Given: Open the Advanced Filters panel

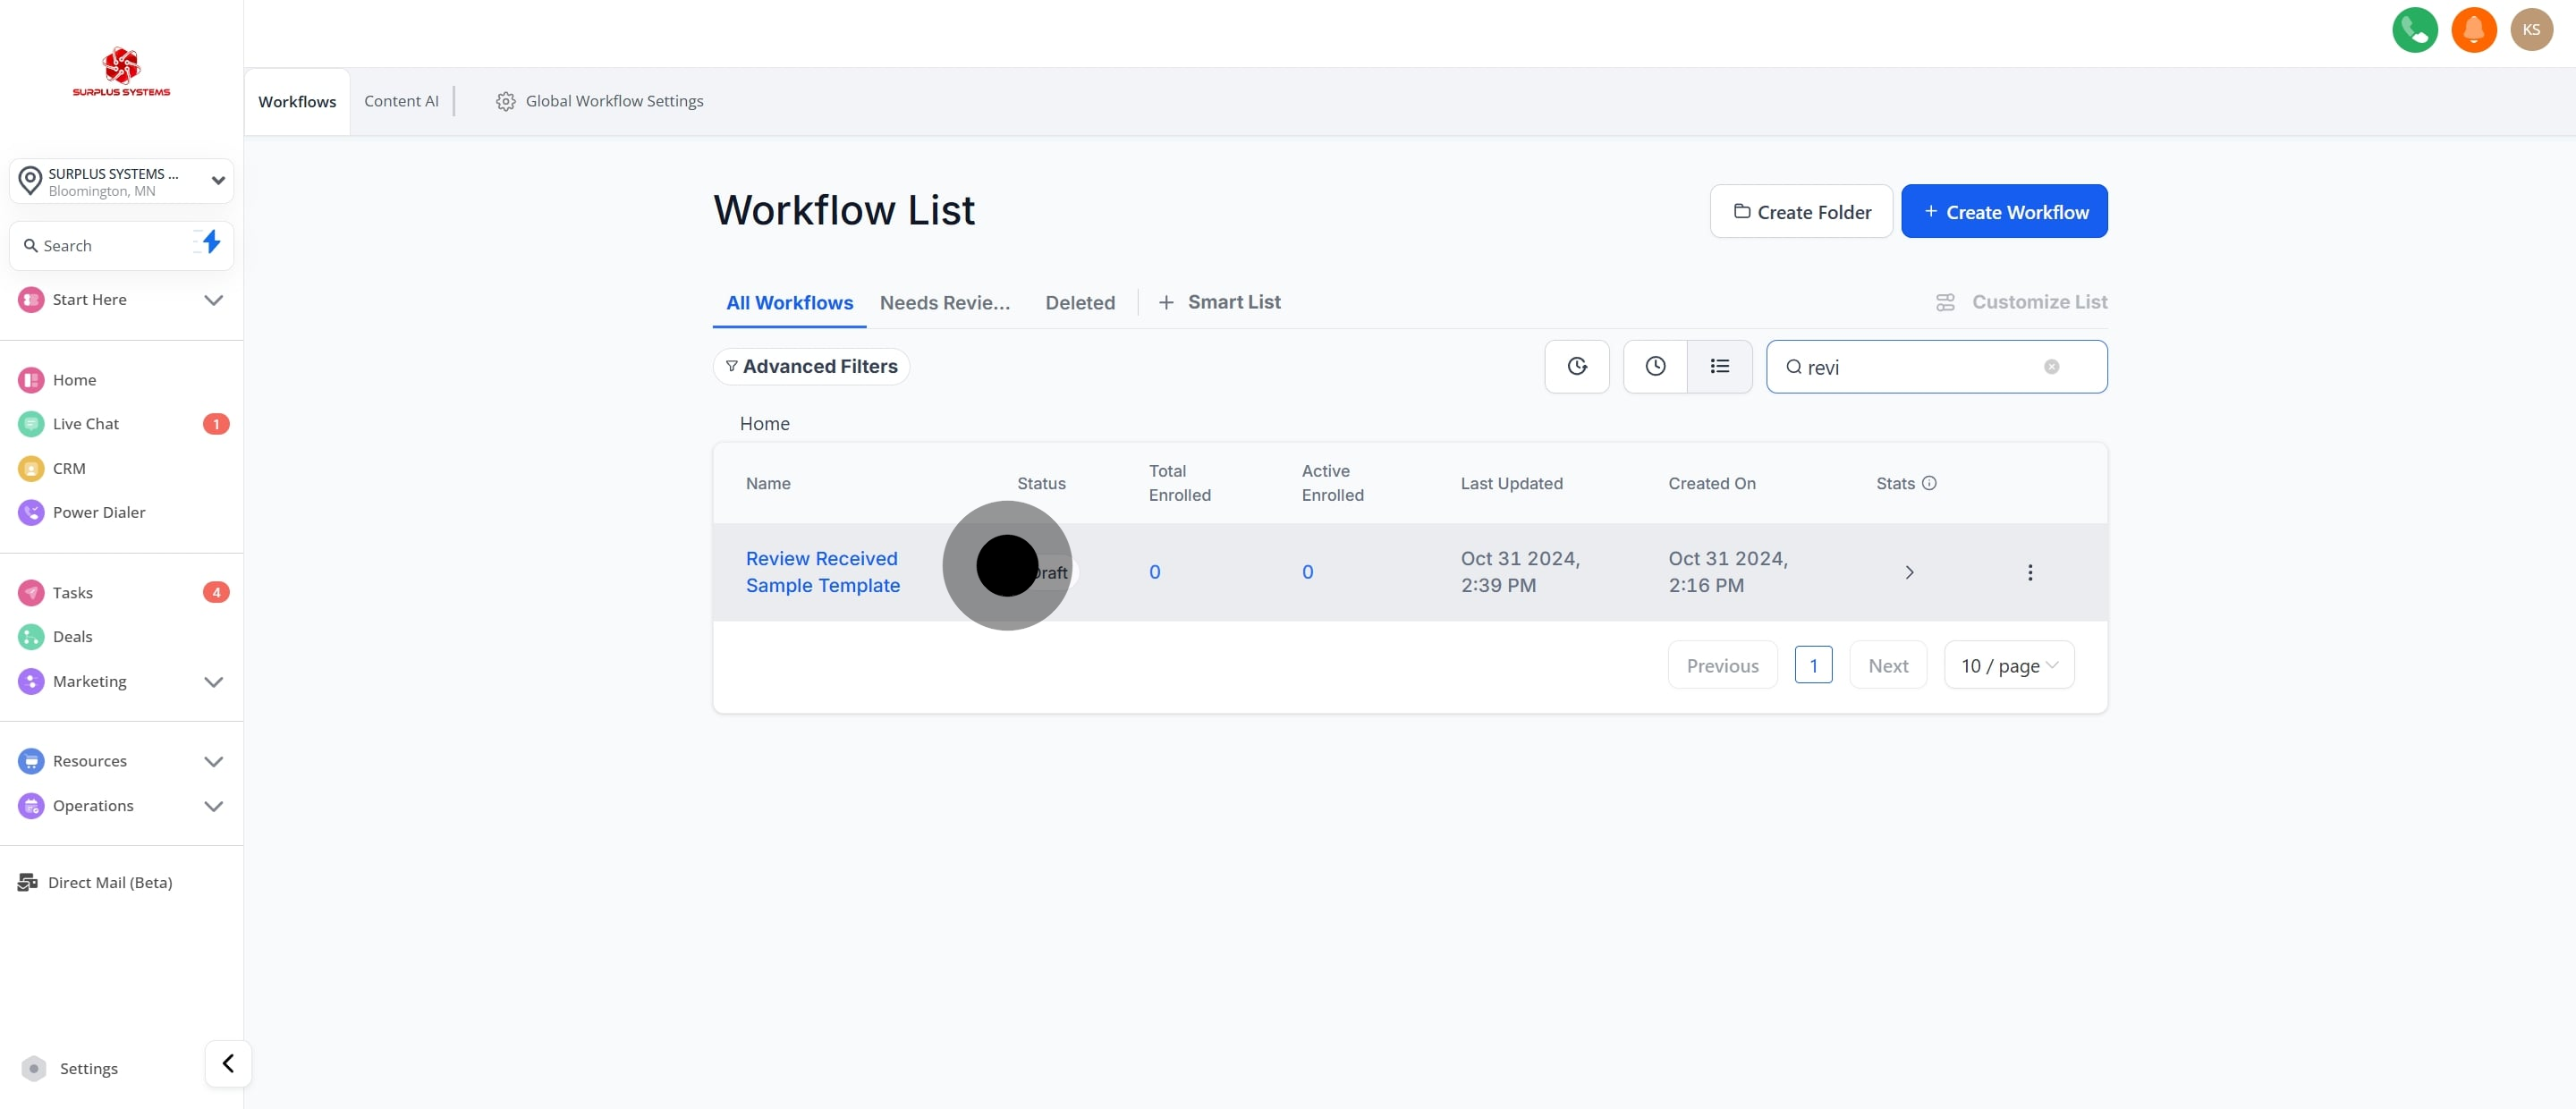Looking at the screenshot, I should coord(811,367).
